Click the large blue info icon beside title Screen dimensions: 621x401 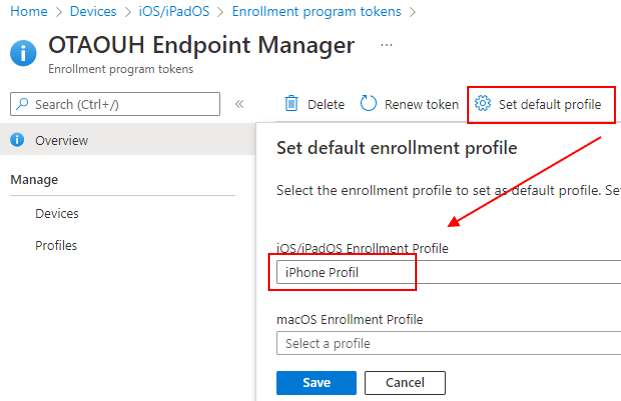click(x=23, y=53)
